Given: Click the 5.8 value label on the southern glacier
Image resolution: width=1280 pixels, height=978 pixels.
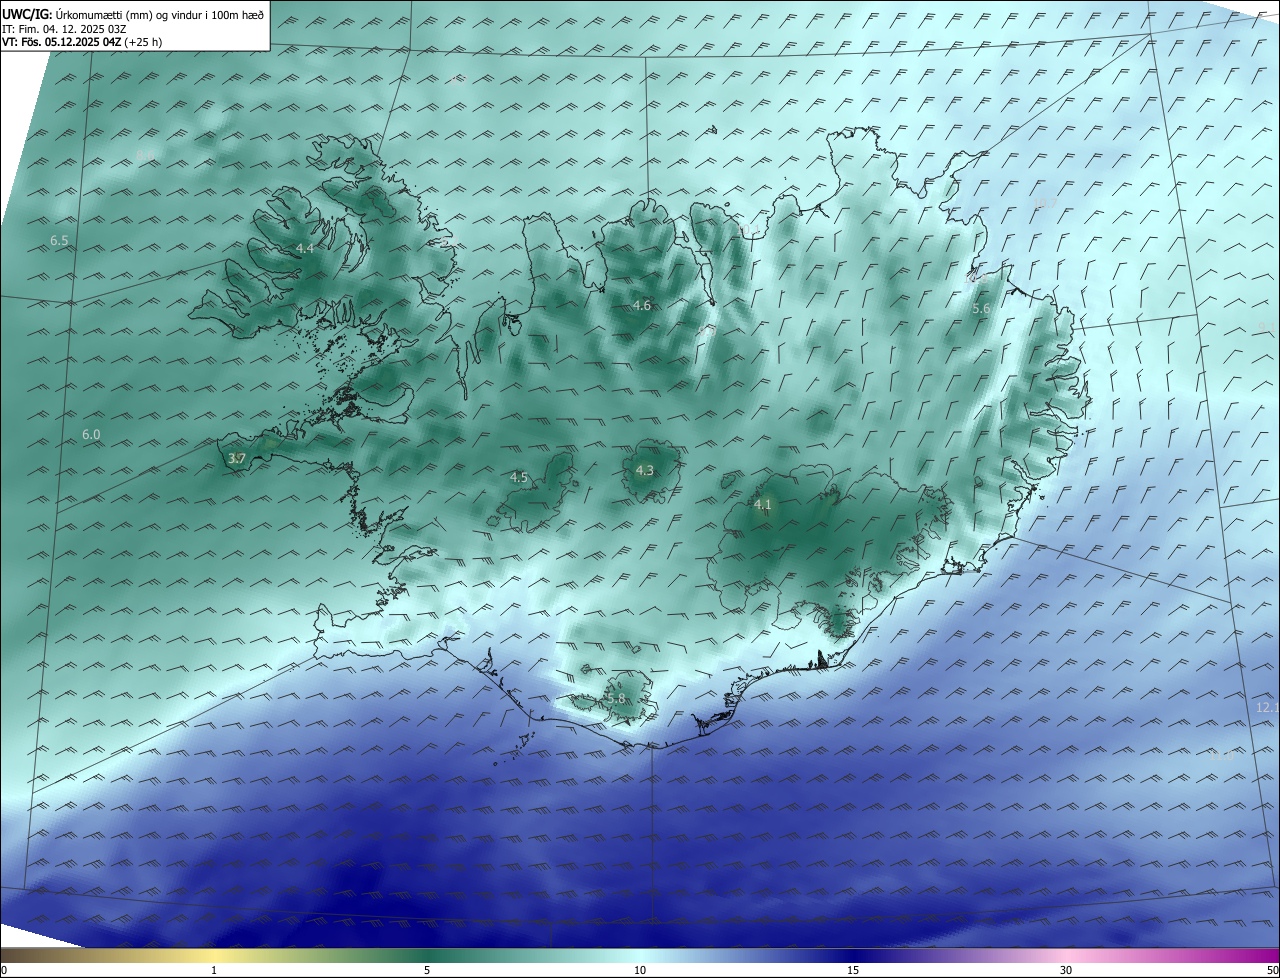Looking at the screenshot, I should tap(616, 698).
